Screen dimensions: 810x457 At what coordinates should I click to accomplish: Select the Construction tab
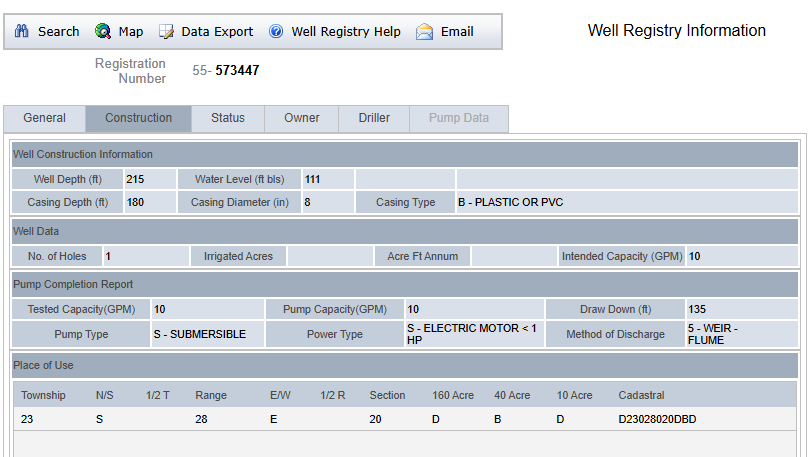[x=138, y=118]
